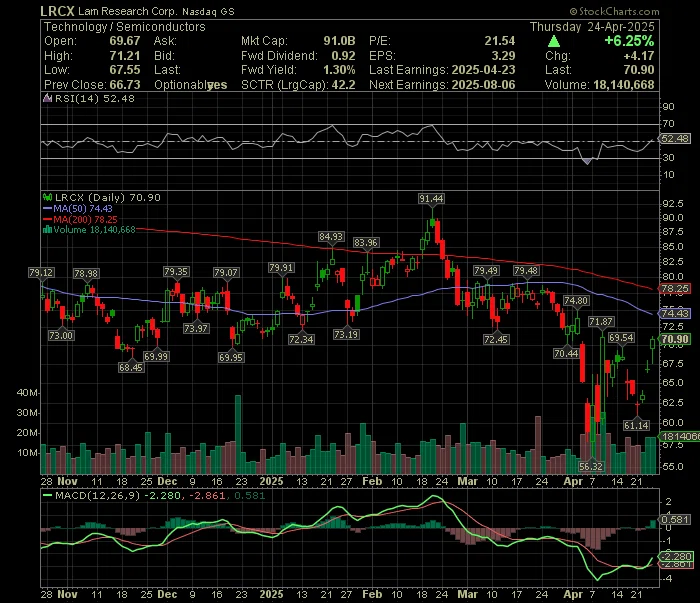
Task: Click the RSI current value tag 52.48
Action: point(675,139)
